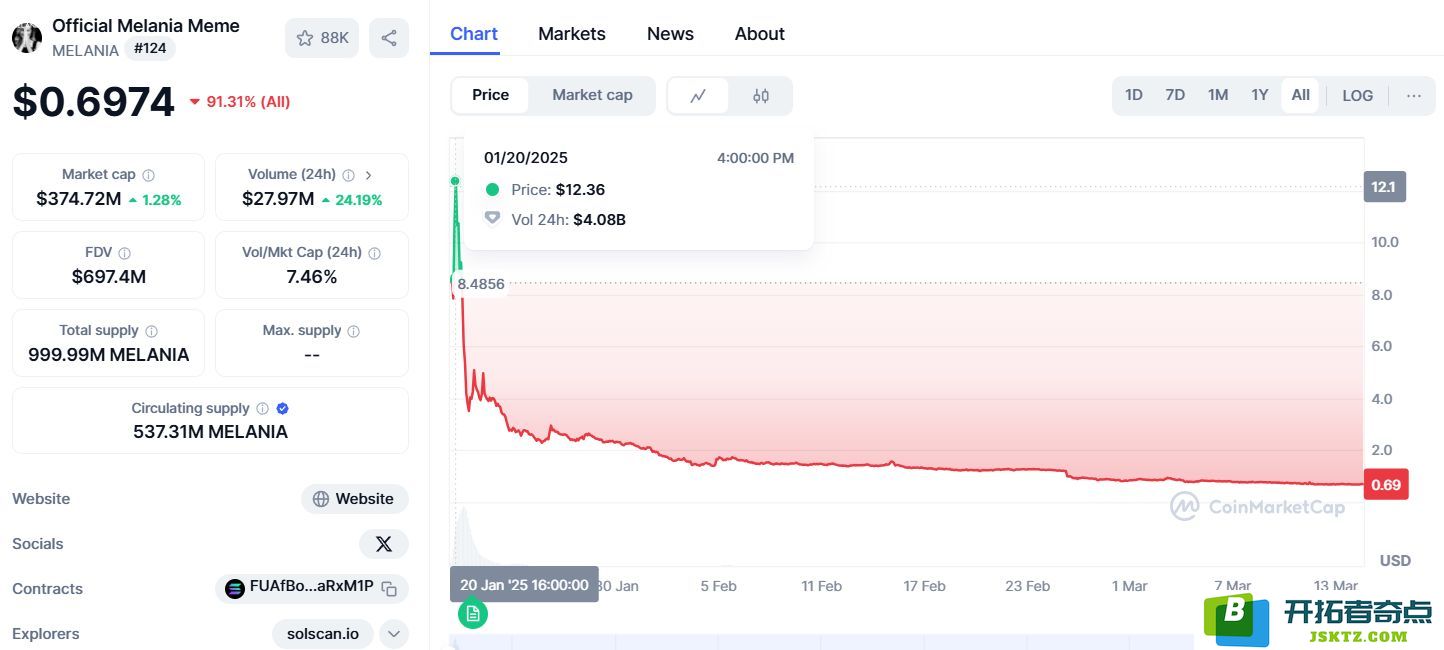Open the solscan.io explorer link

(x=323, y=634)
